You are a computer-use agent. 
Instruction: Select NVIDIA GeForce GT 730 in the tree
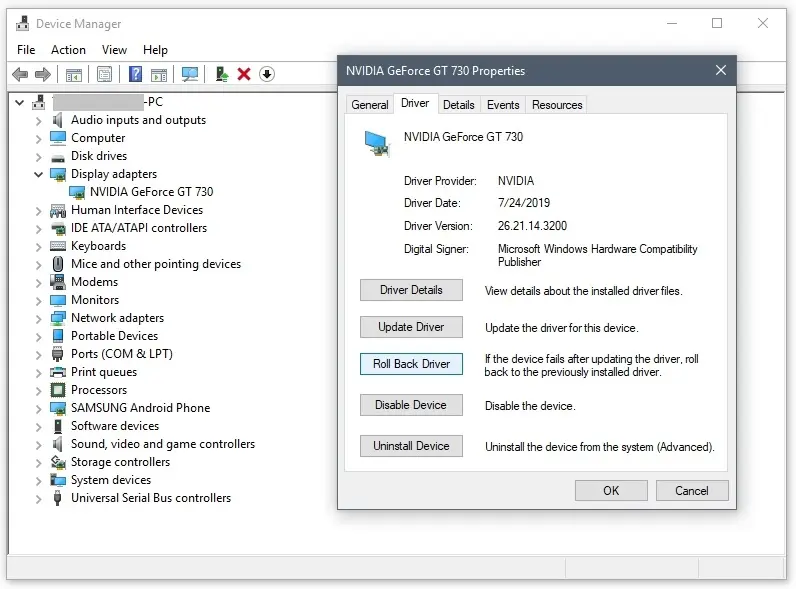(151, 192)
